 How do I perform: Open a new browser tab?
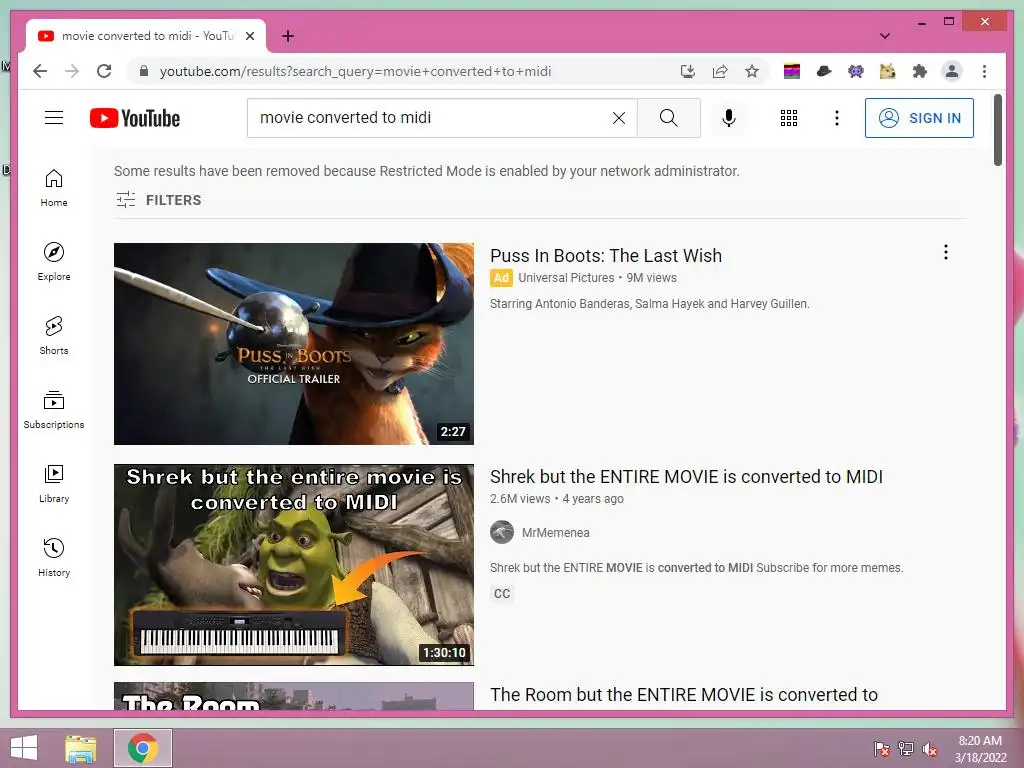pos(288,36)
